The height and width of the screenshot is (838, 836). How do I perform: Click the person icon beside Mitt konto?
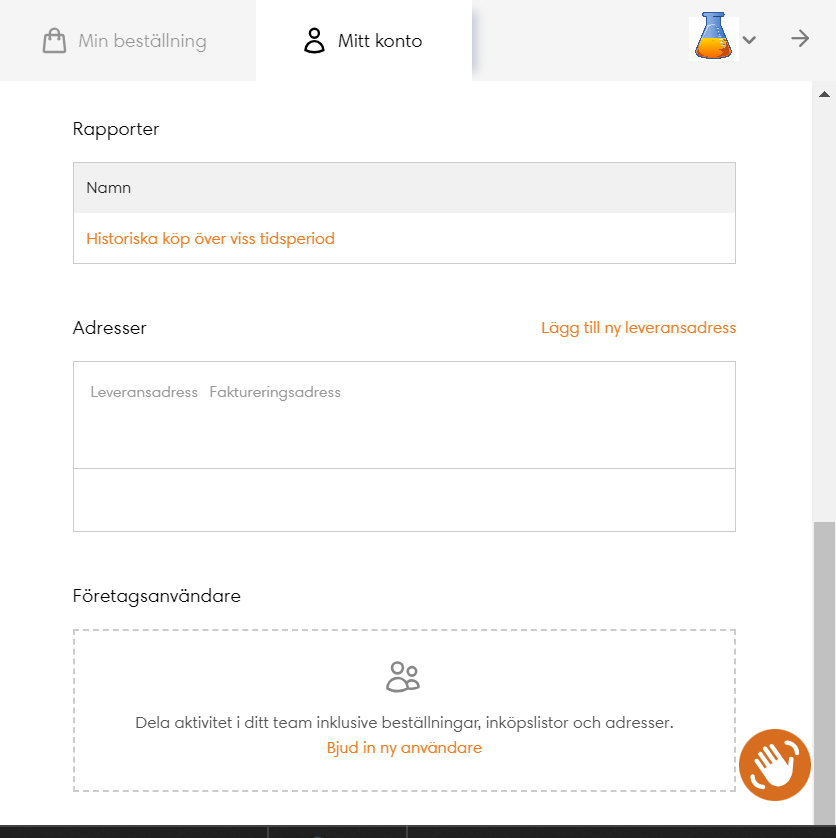coord(315,41)
